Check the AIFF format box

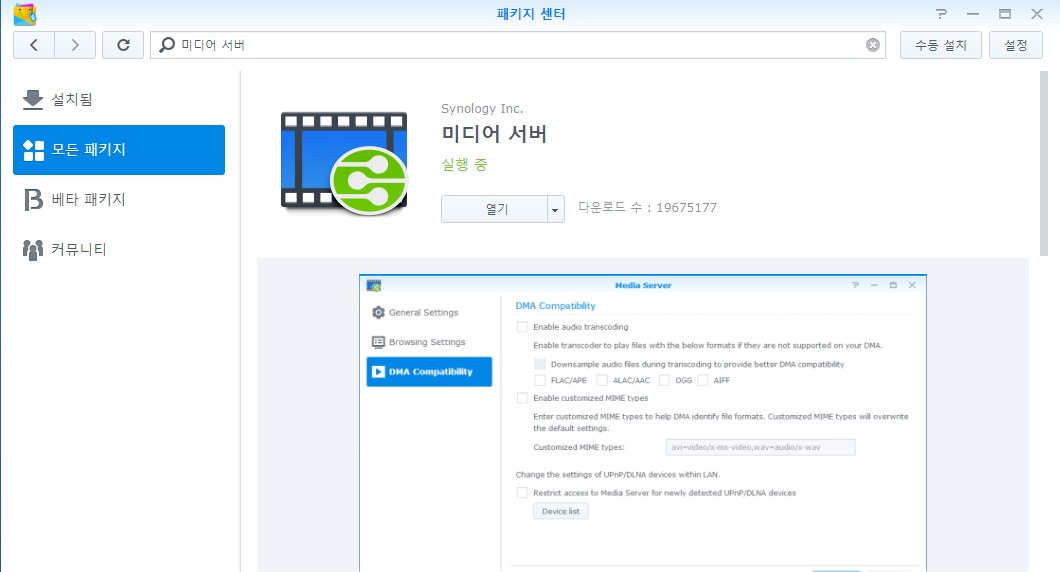(x=702, y=381)
